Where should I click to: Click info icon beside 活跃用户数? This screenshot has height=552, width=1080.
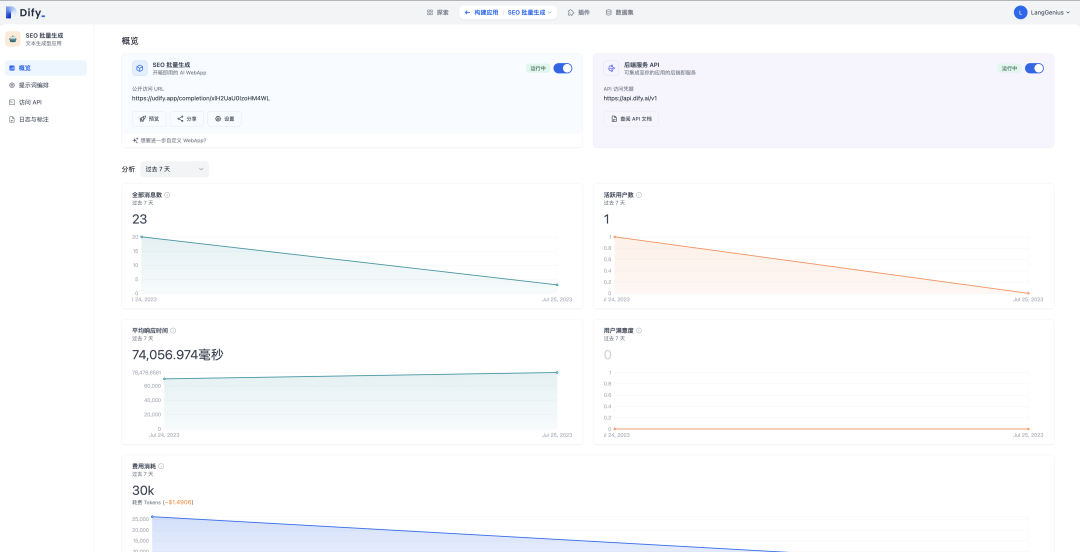(639, 195)
